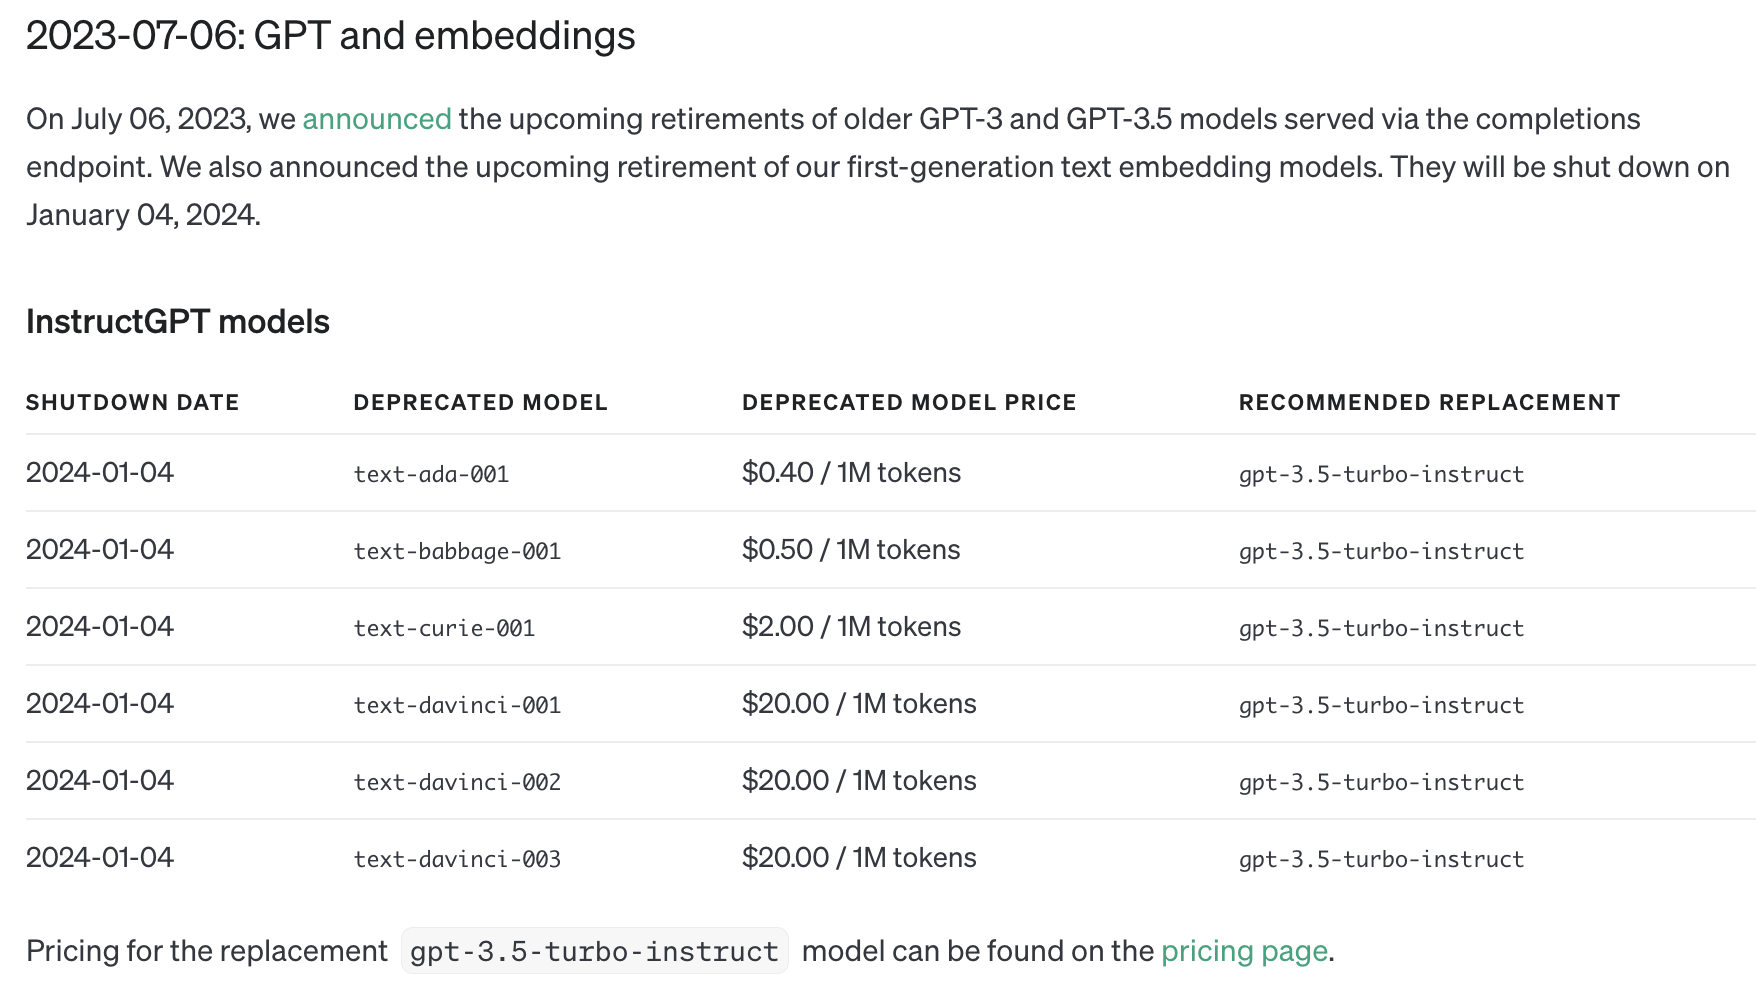Click the text-curie-001 model name
The height and width of the screenshot is (988, 1756).
444,628
